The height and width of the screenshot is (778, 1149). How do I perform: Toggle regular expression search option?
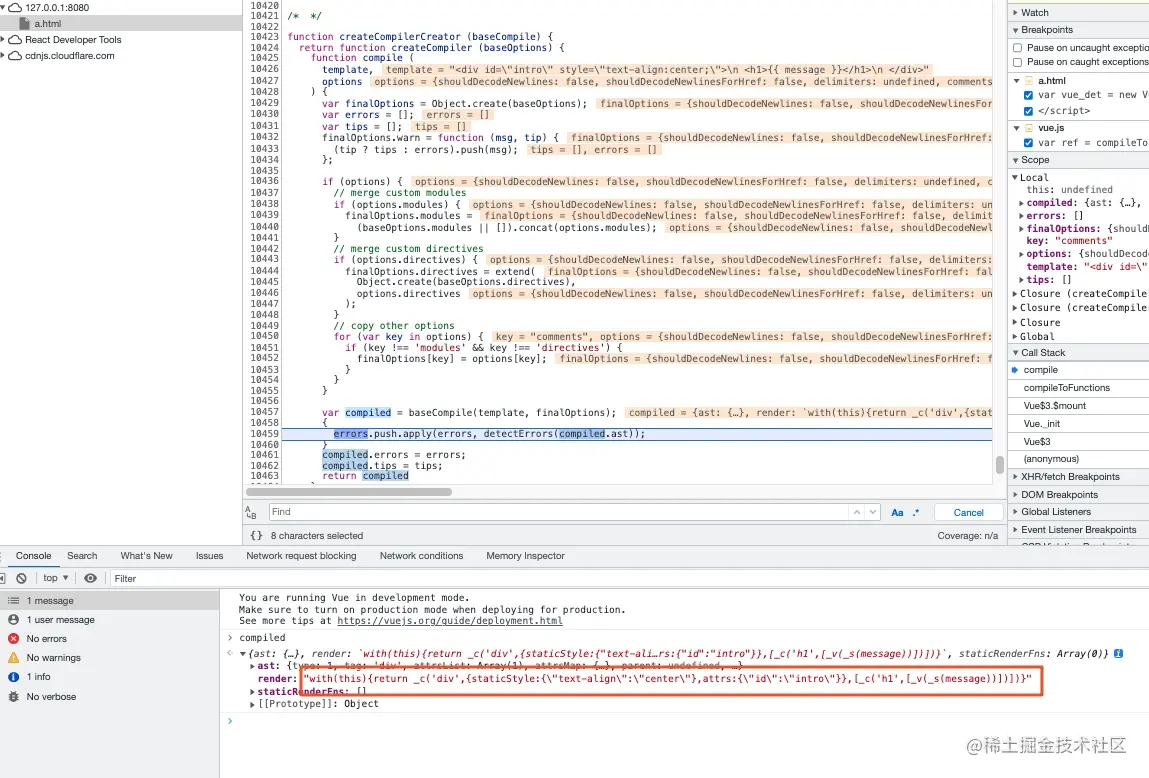click(916, 513)
